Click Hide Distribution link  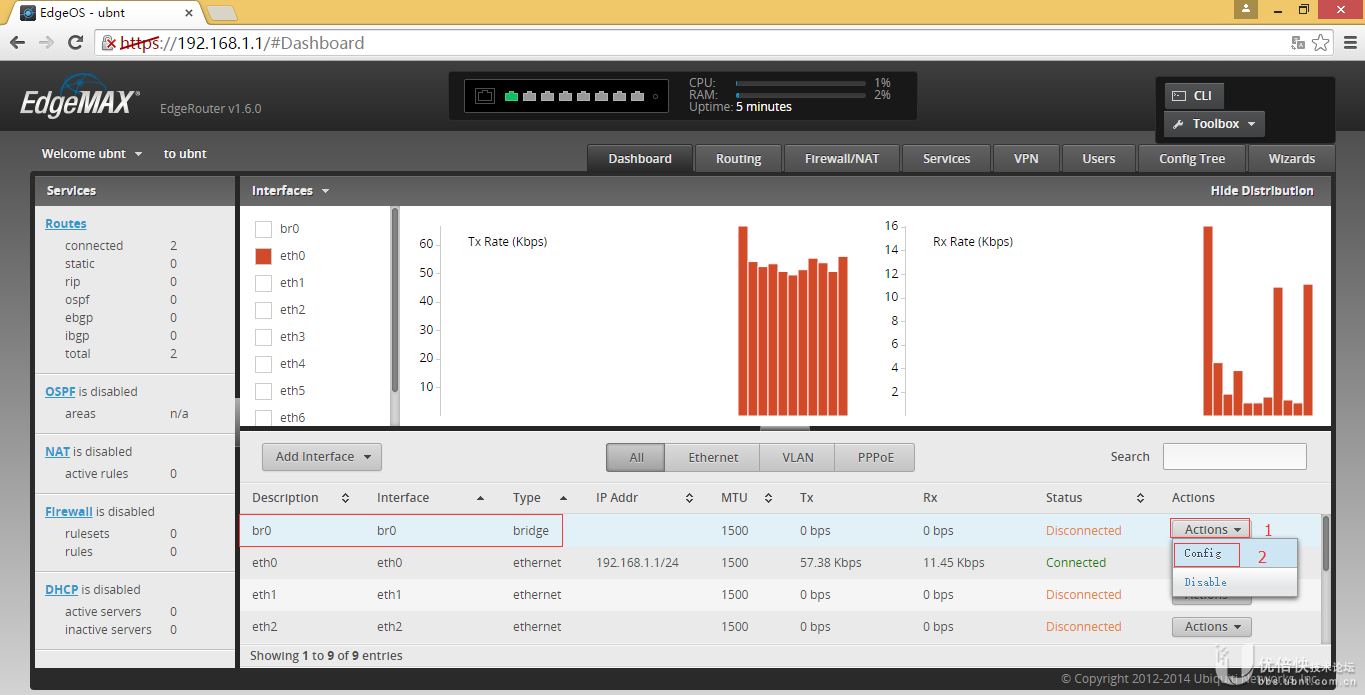pyautogui.click(x=1262, y=190)
